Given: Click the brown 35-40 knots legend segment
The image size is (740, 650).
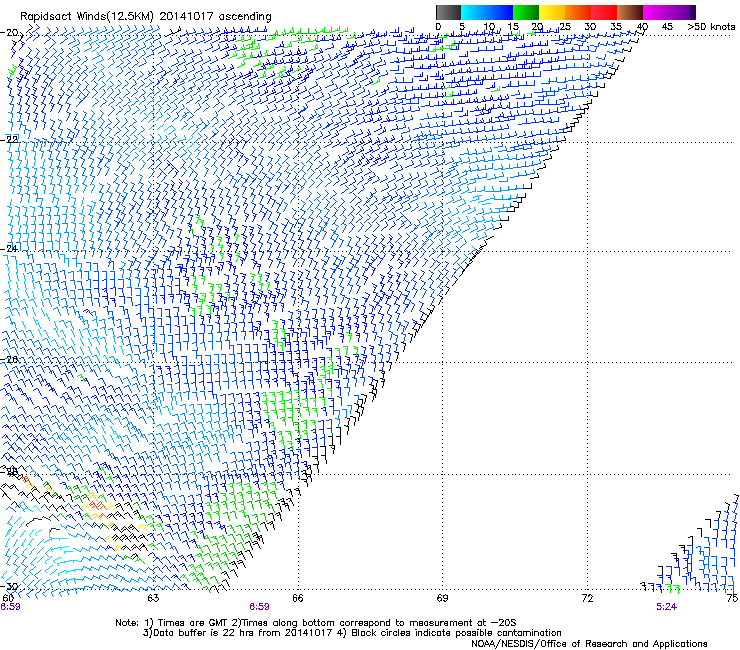Looking at the screenshot, I should (x=630, y=12).
